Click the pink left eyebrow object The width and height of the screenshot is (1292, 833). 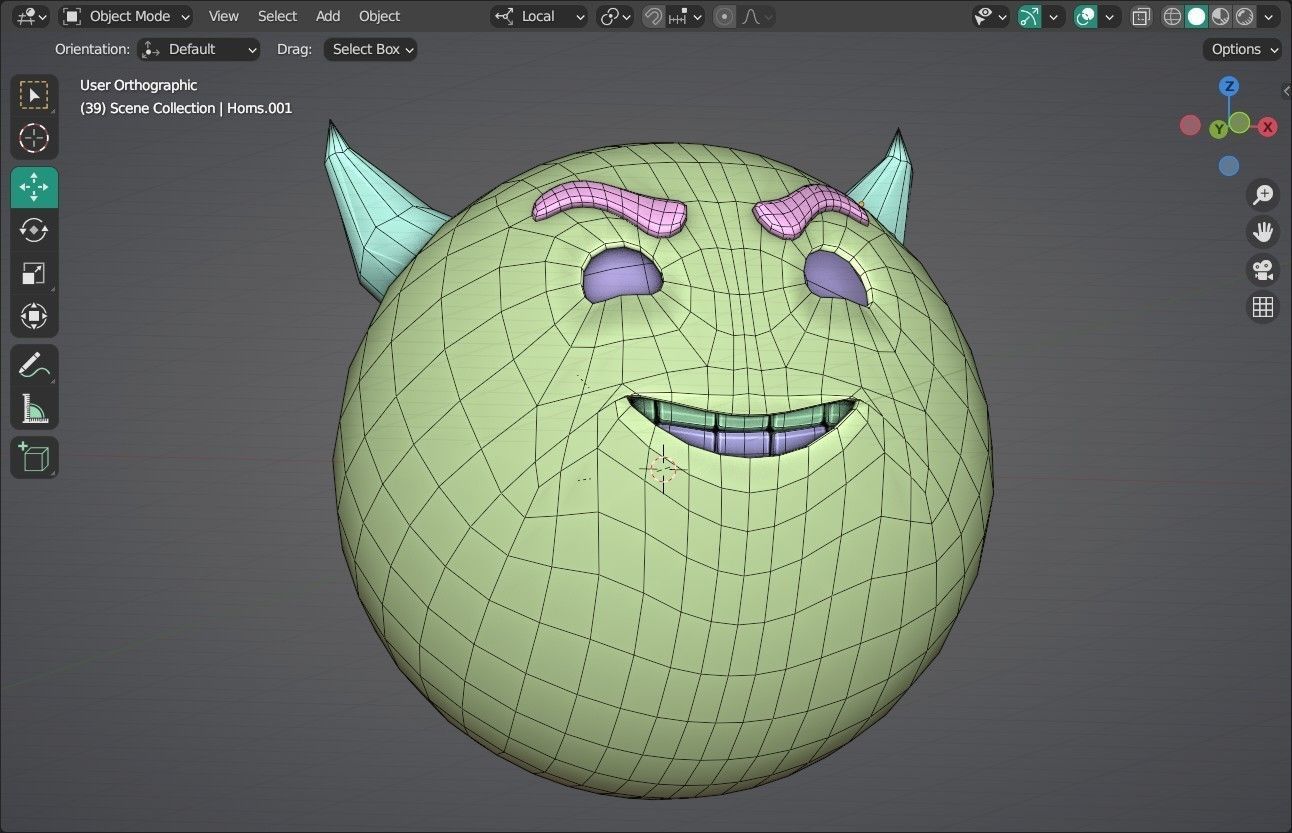coord(609,206)
